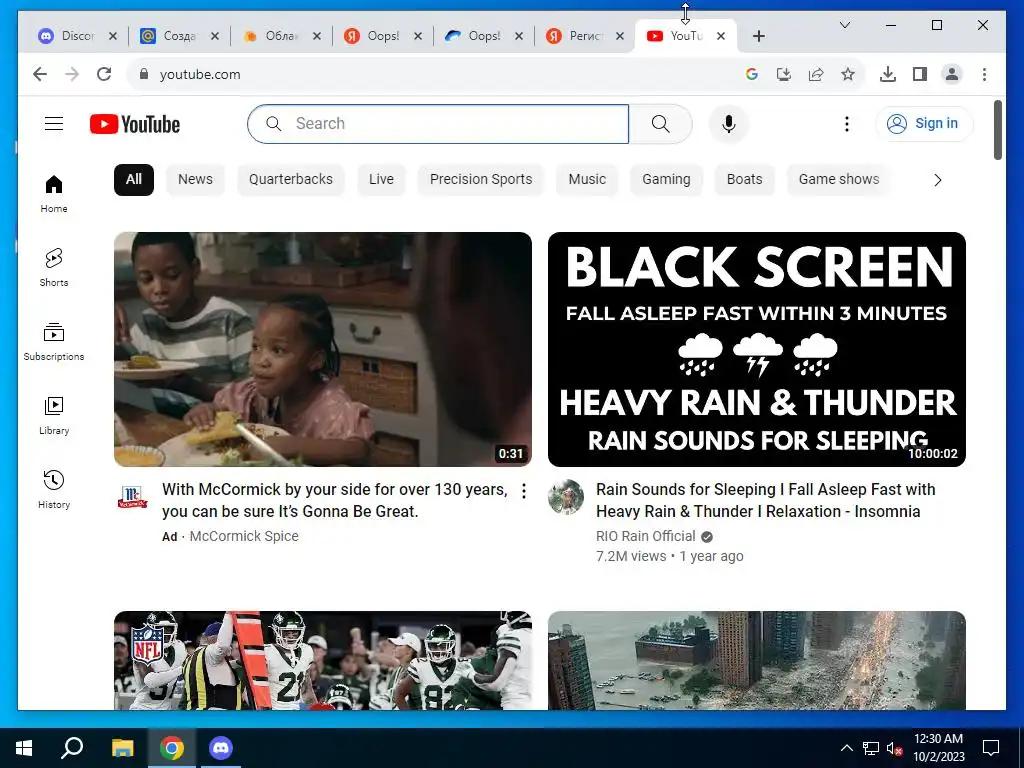Show hidden system tray icons chevron
The height and width of the screenshot is (768, 1024).
846,748
